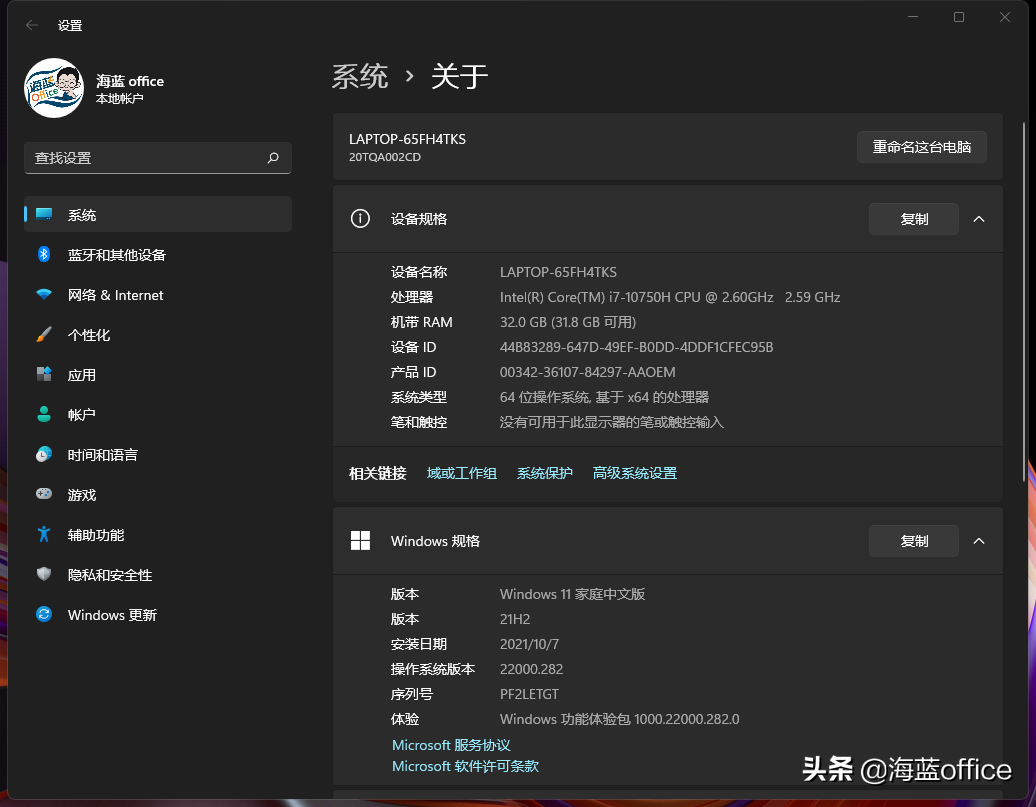Viewport: 1036px width, 807px height.
Task: Select OS build number 22000.282 text
Action: (x=531, y=669)
